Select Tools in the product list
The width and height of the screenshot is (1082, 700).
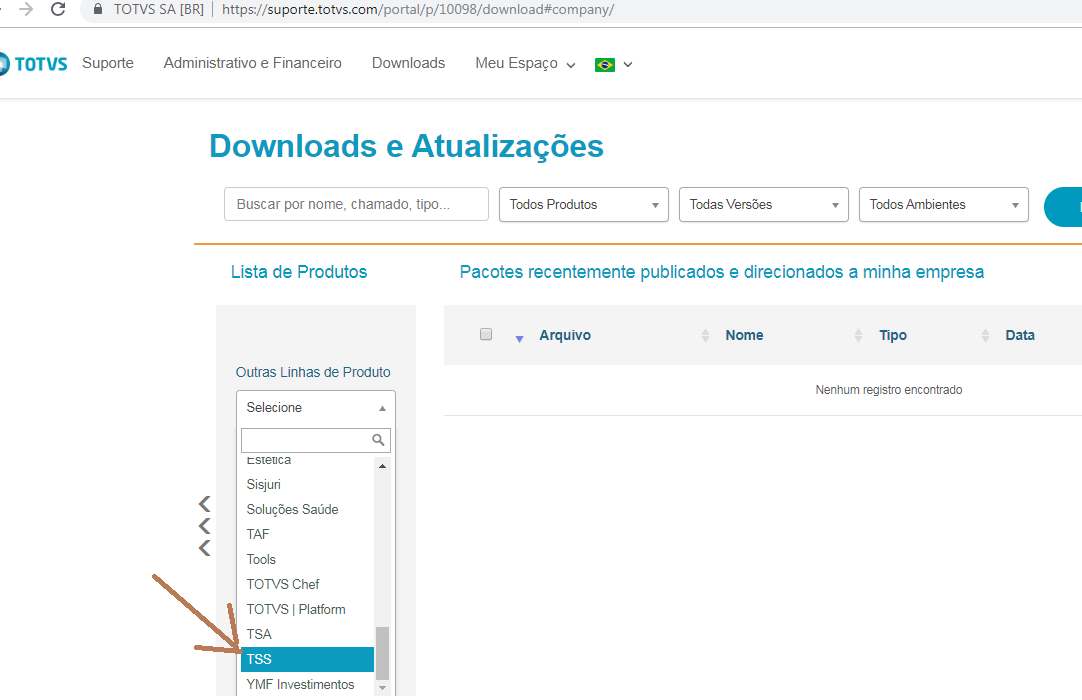click(307, 560)
